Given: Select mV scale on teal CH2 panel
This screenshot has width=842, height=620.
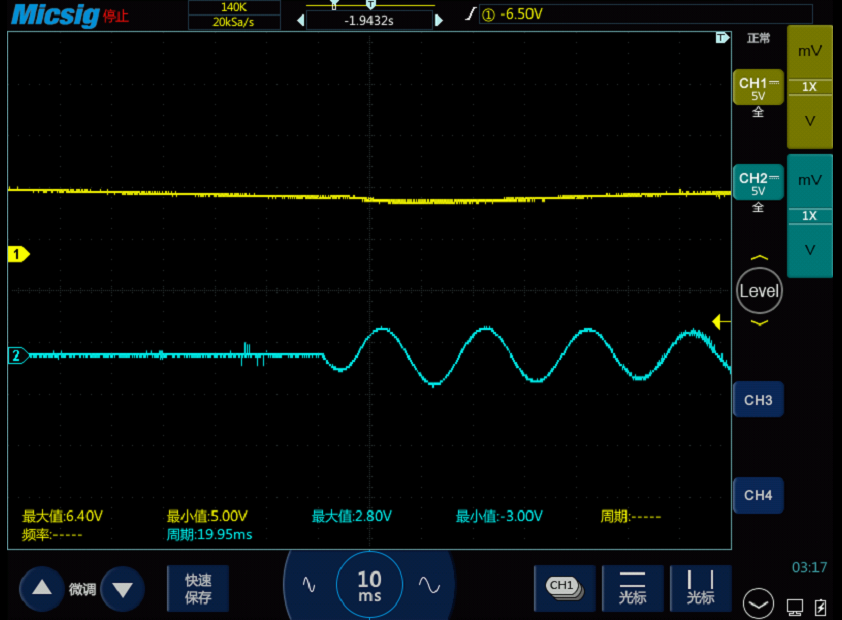Looking at the screenshot, I should (810, 180).
